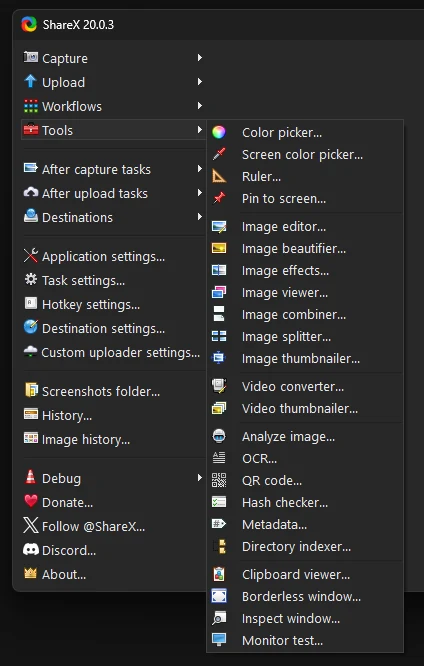Click the Image editor icon
This screenshot has height=666, width=424.
pyautogui.click(x=219, y=226)
